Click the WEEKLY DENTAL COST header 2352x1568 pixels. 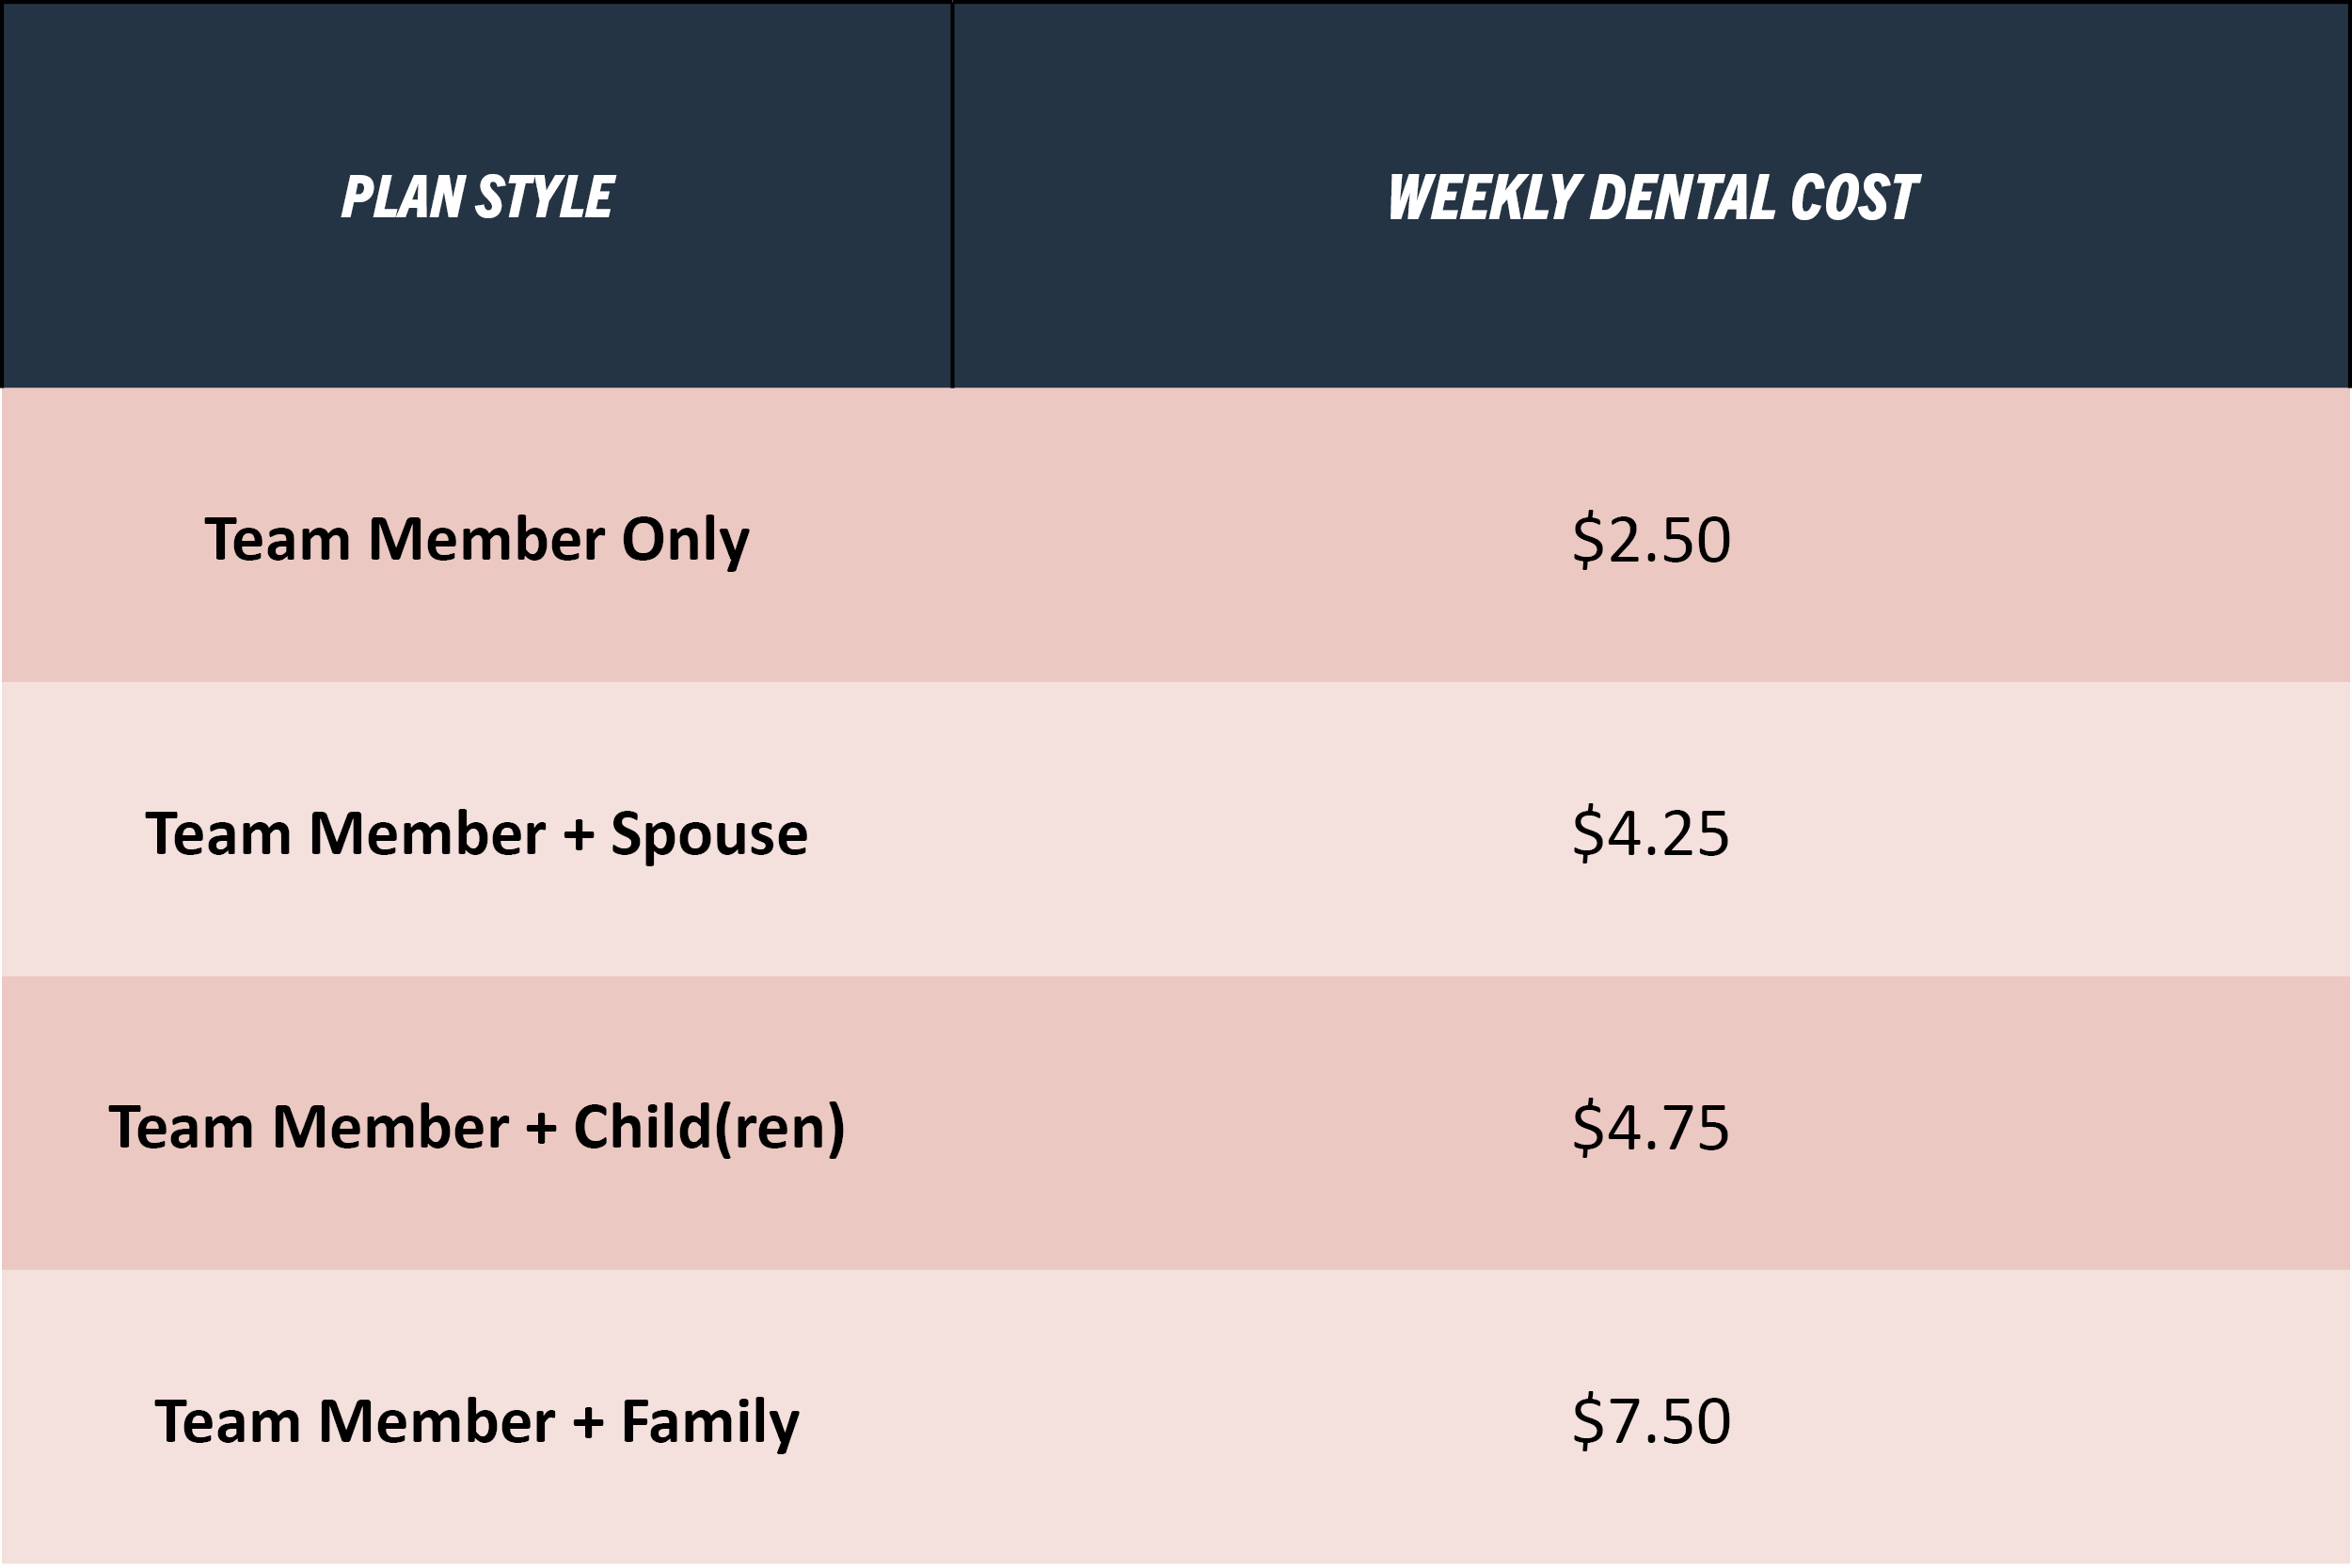(1652, 197)
